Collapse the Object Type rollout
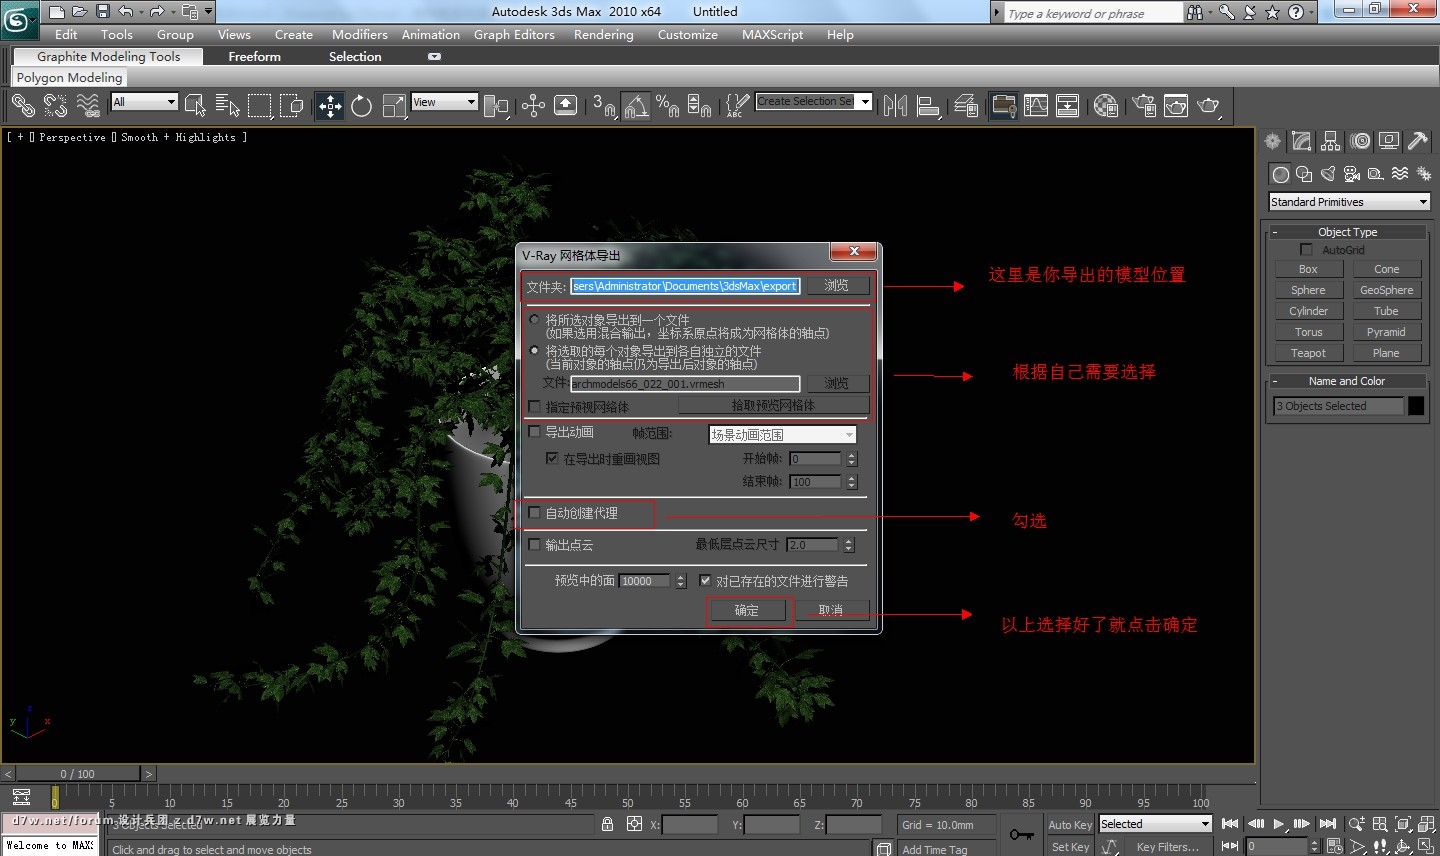The width and height of the screenshot is (1440, 856). 1347,232
